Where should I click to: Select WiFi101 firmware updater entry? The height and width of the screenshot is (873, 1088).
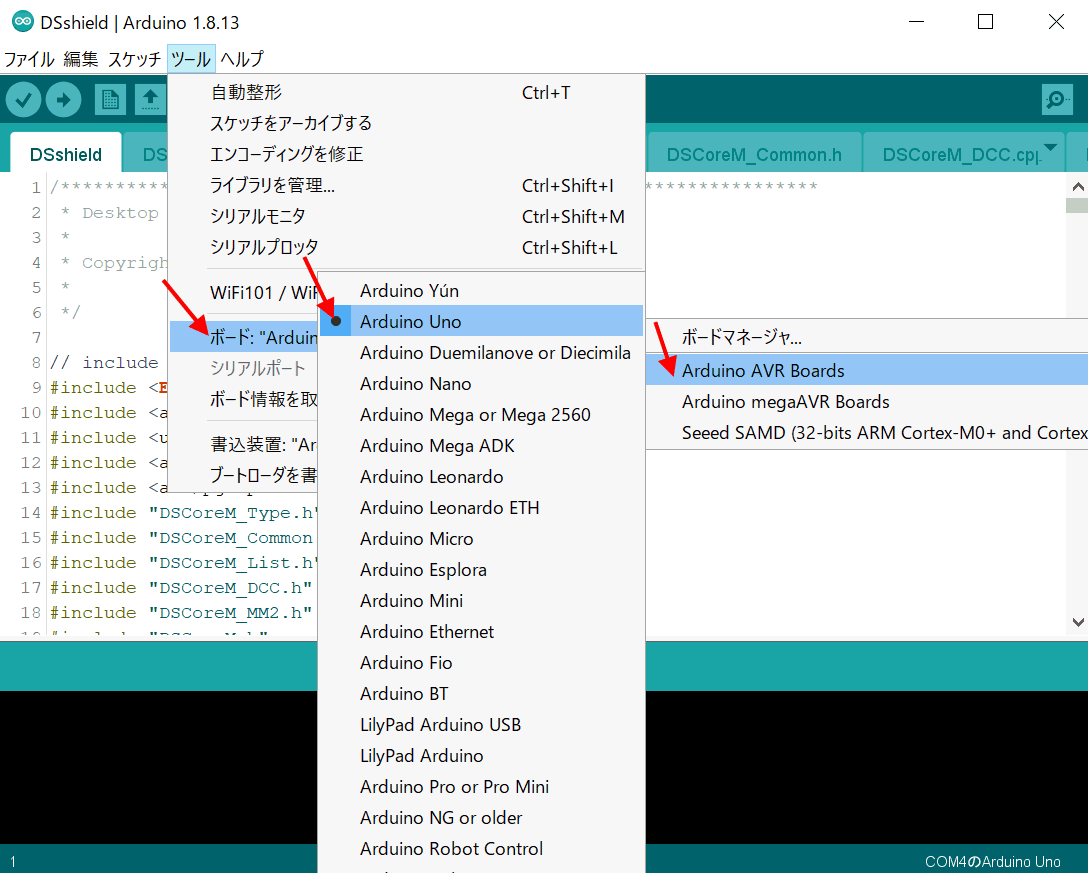[x=244, y=292]
